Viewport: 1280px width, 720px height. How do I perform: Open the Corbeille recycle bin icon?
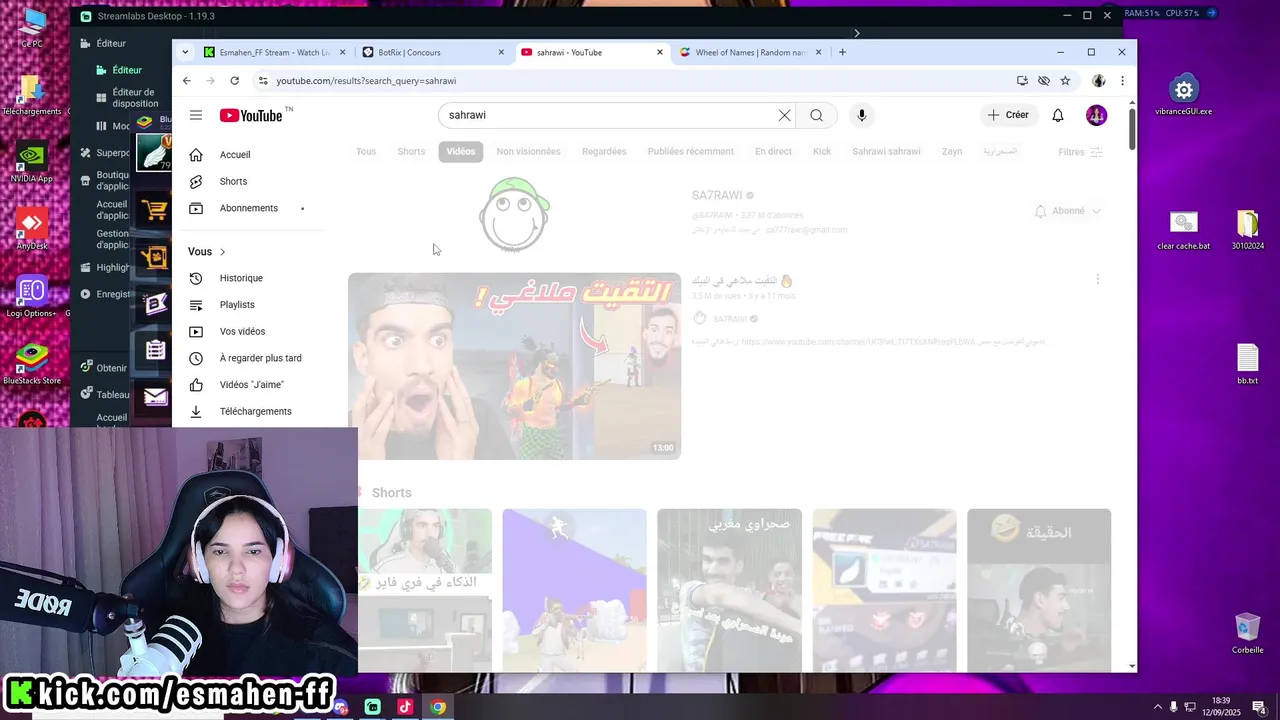[1247, 634]
